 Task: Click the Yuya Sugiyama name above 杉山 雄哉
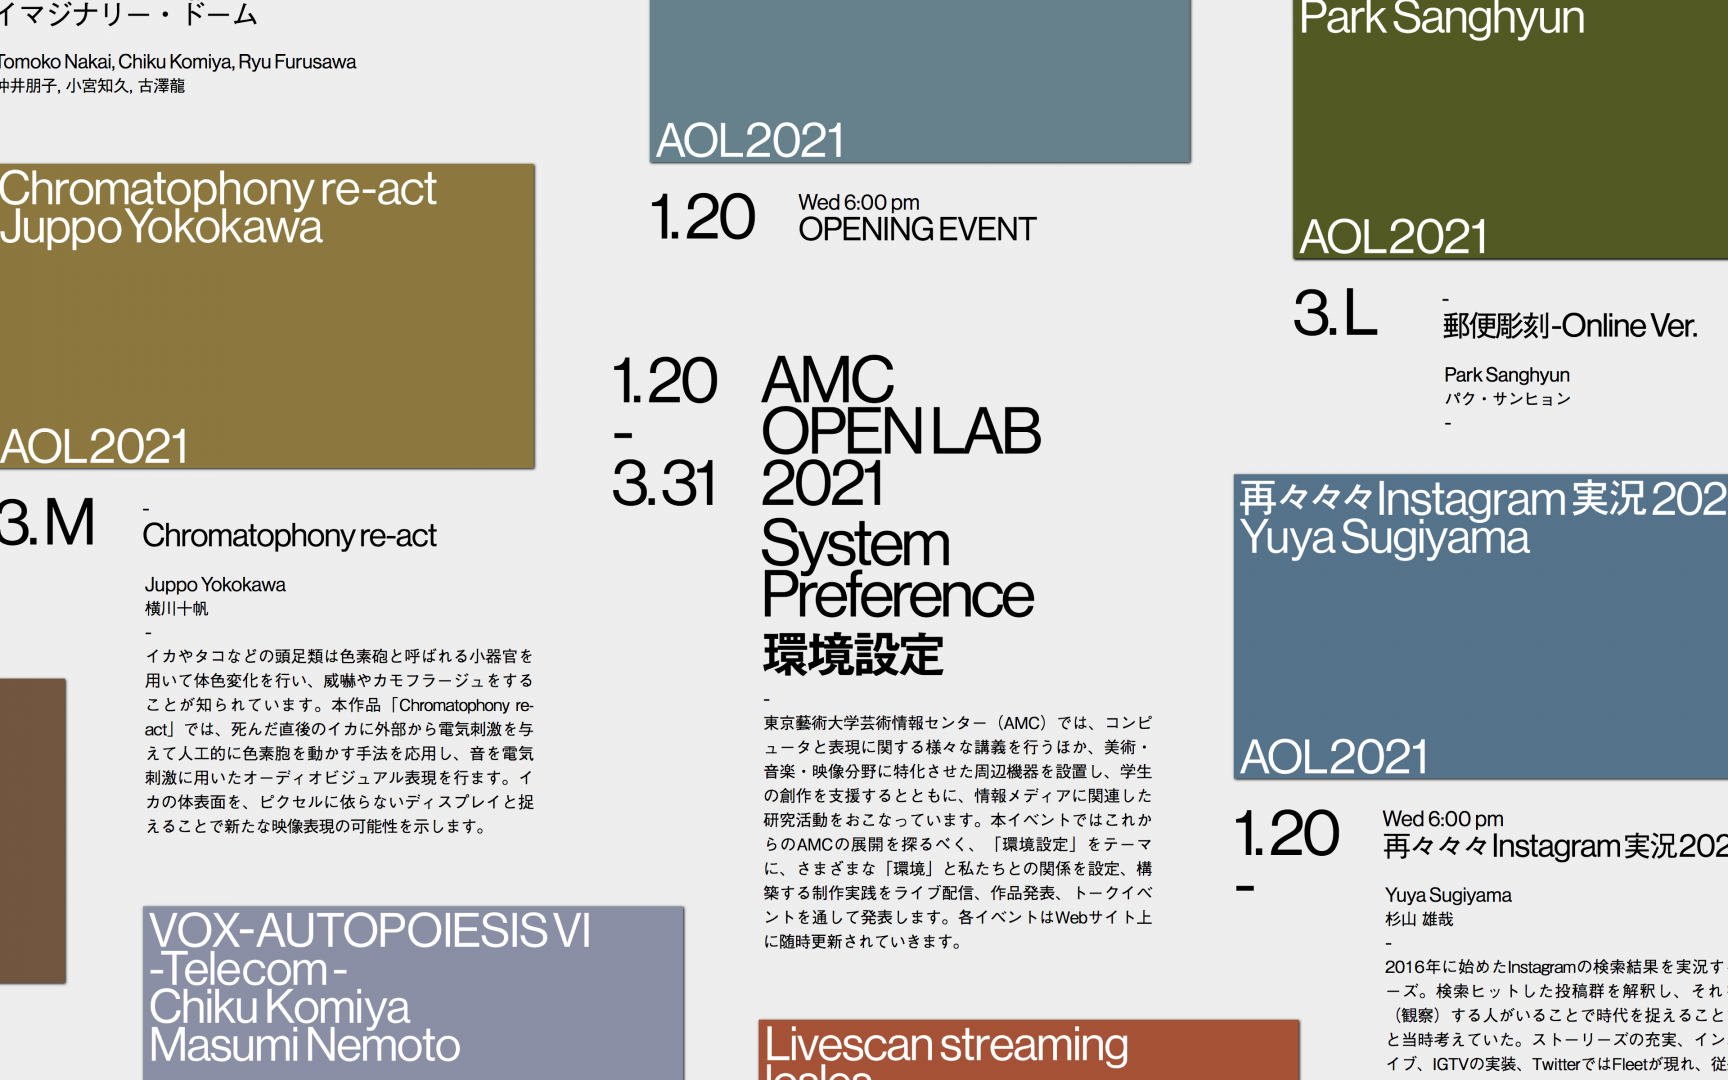(1447, 895)
